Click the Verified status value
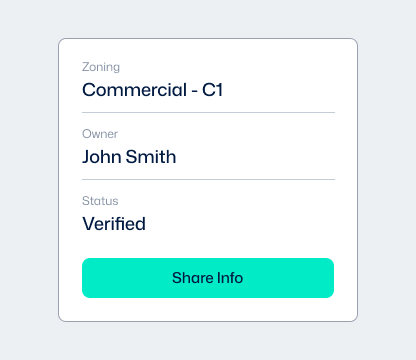Image resolution: width=416 pixels, height=360 pixels. click(114, 224)
